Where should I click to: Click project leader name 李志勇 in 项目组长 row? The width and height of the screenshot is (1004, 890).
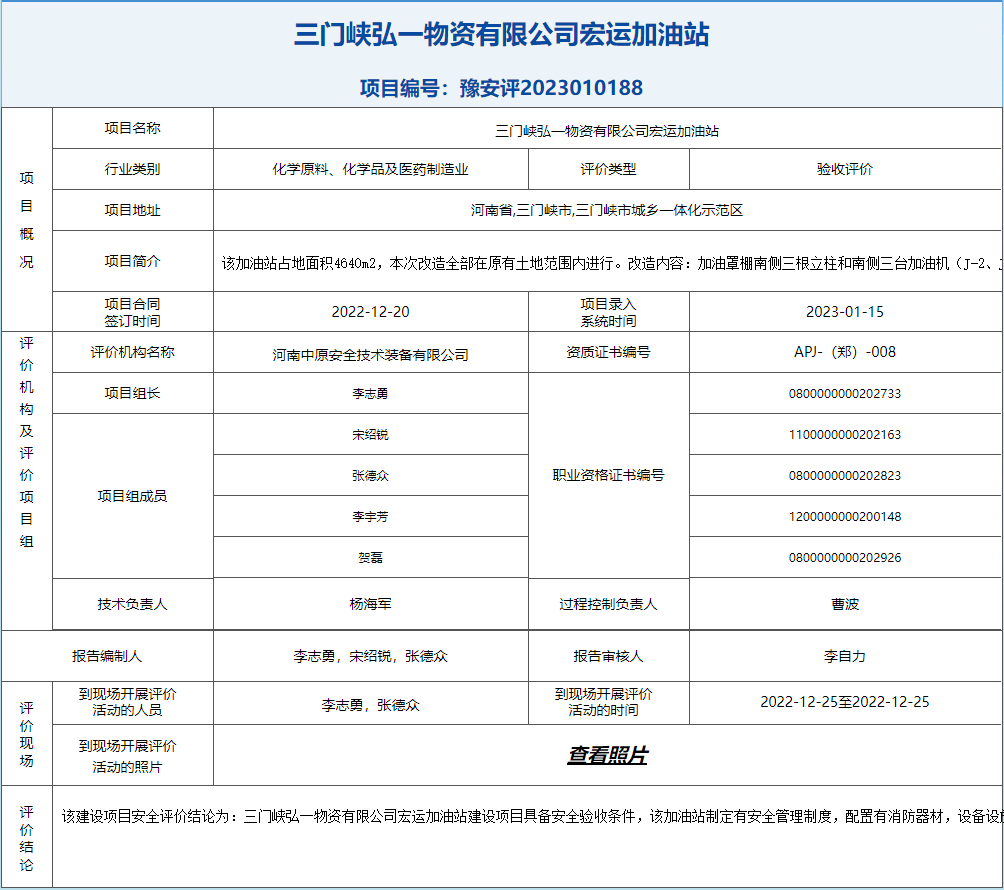pyautogui.click(x=370, y=393)
